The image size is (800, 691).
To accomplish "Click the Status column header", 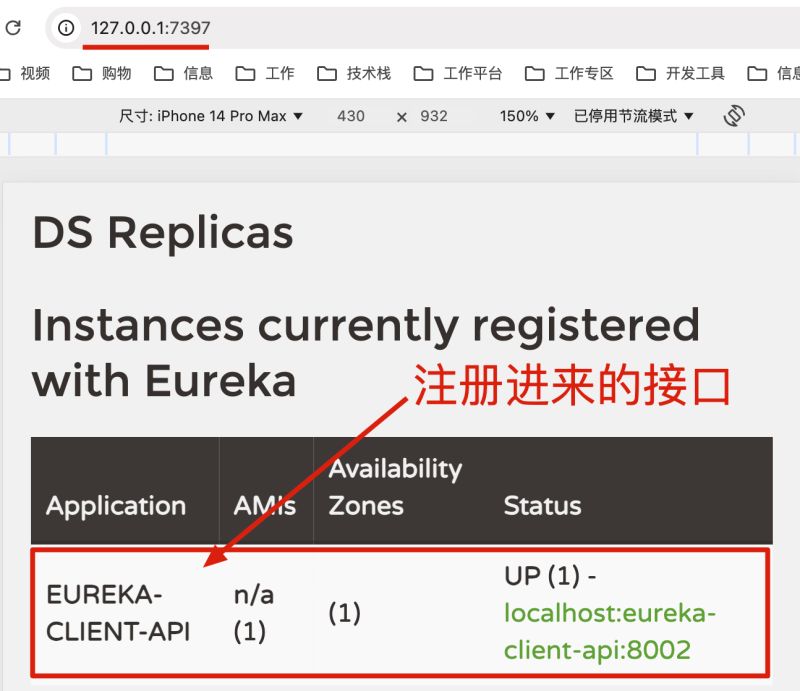I will pos(542,506).
